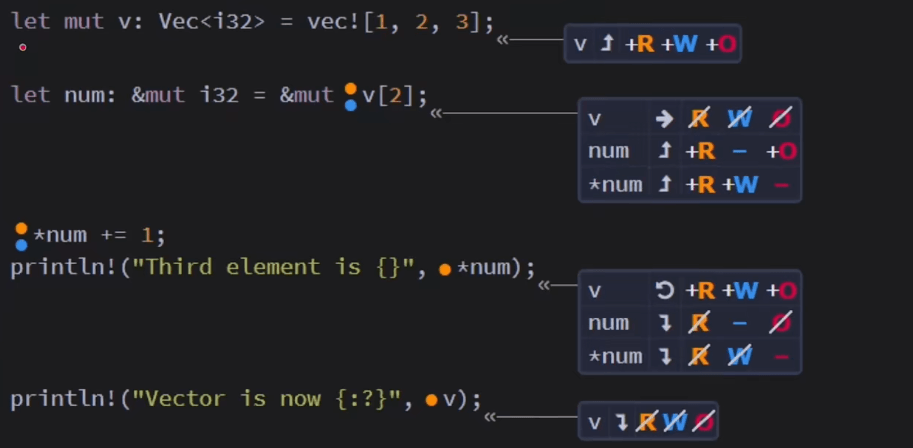This screenshot has height=448, width=913.
Task: Click struck-through W in the bottom v box
Action: (674, 422)
